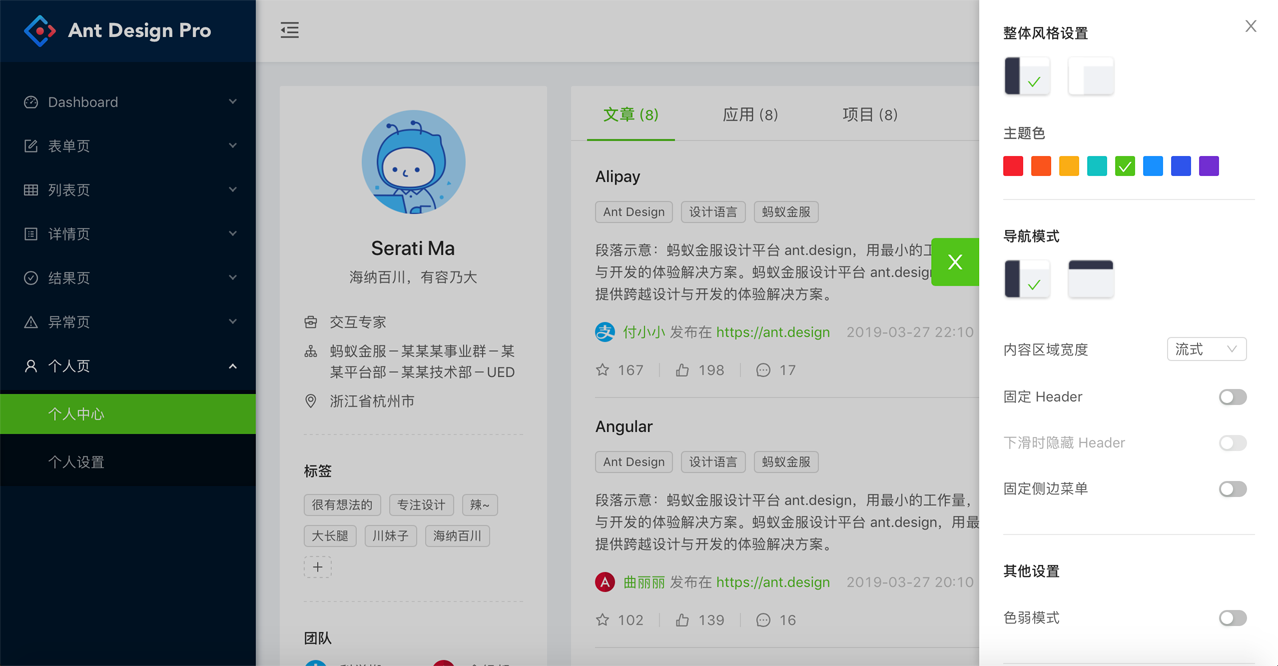This screenshot has height=666, width=1278.
Task: Click author link 付小小
Action: coord(644,332)
